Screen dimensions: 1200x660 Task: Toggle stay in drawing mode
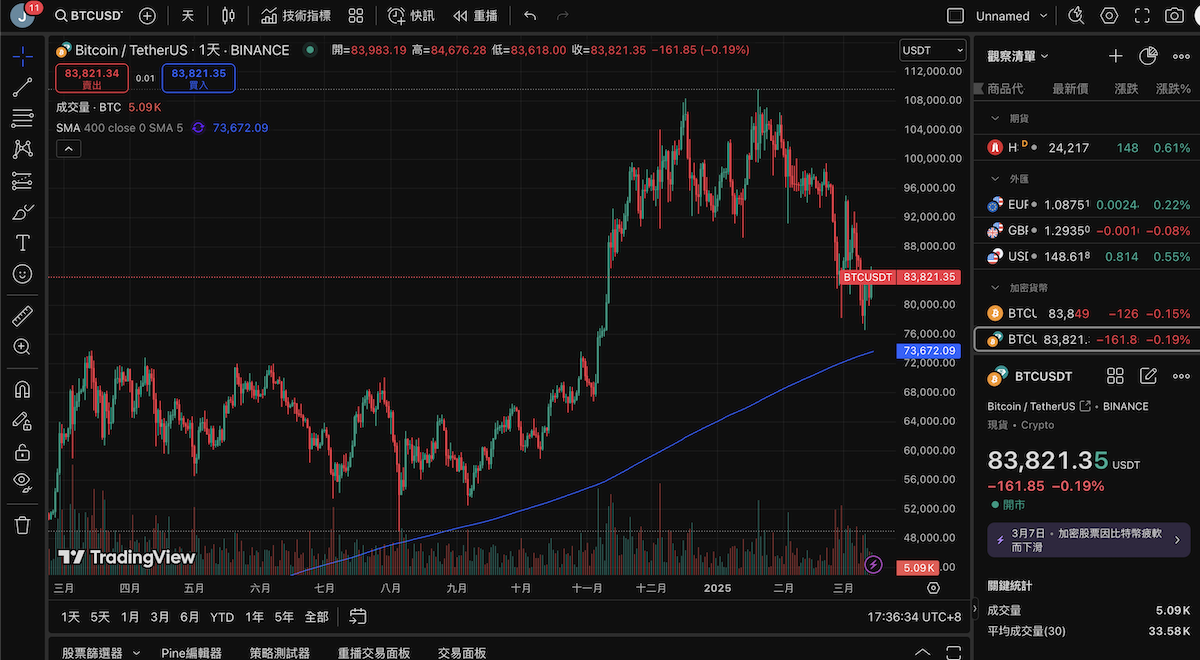22,420
